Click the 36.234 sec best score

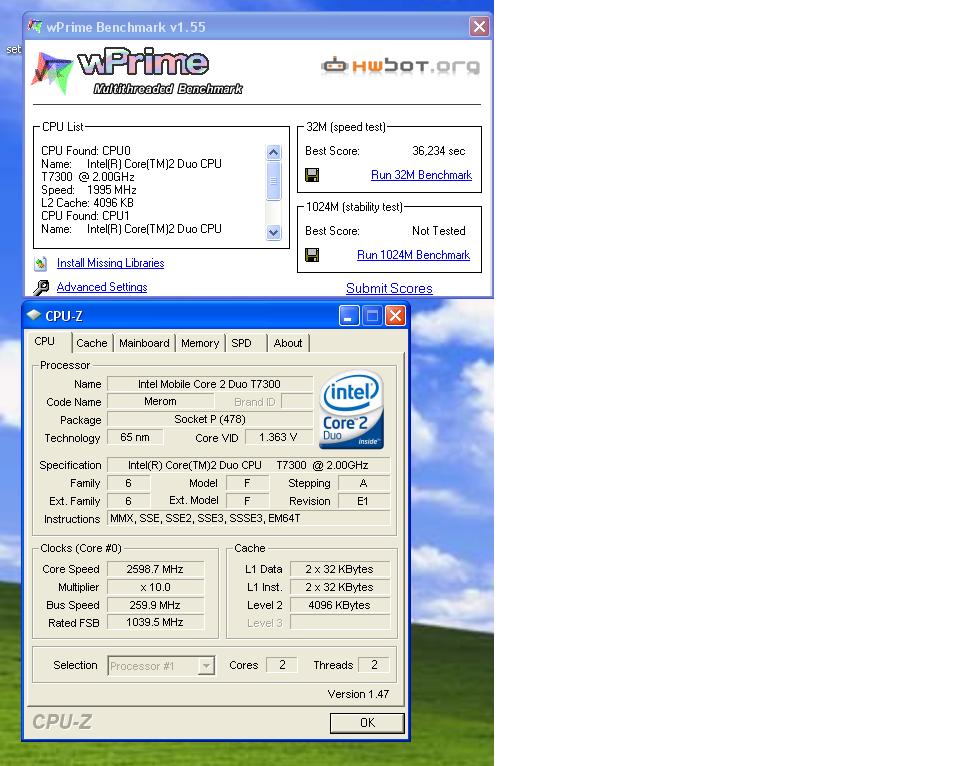[438, 151]
